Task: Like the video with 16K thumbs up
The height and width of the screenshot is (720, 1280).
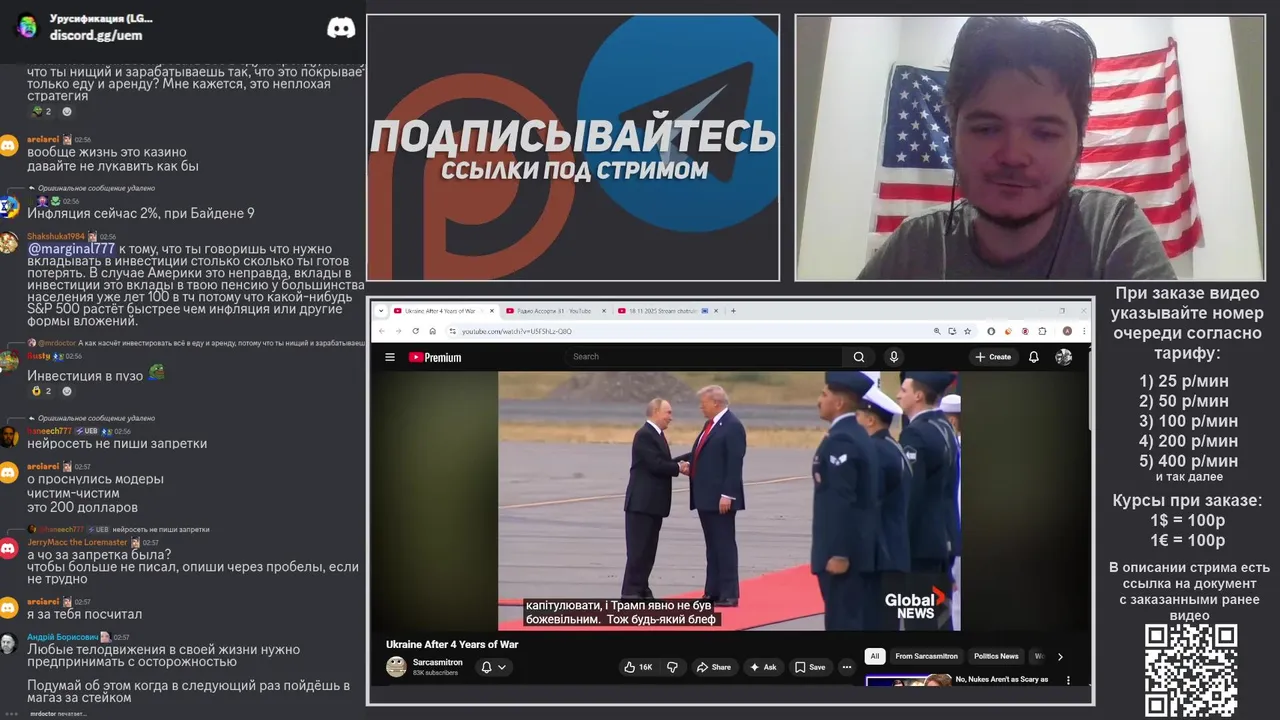Action: click(638, 667)
